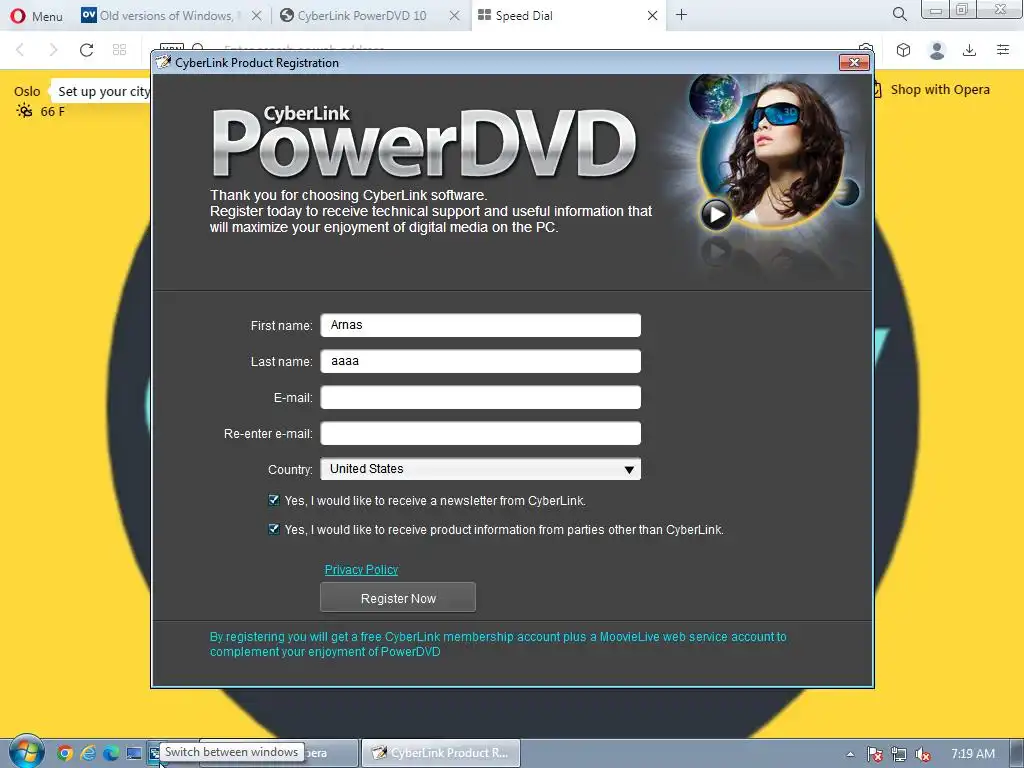
Task: Open the Opera Menu button
Action: (37, 16)
